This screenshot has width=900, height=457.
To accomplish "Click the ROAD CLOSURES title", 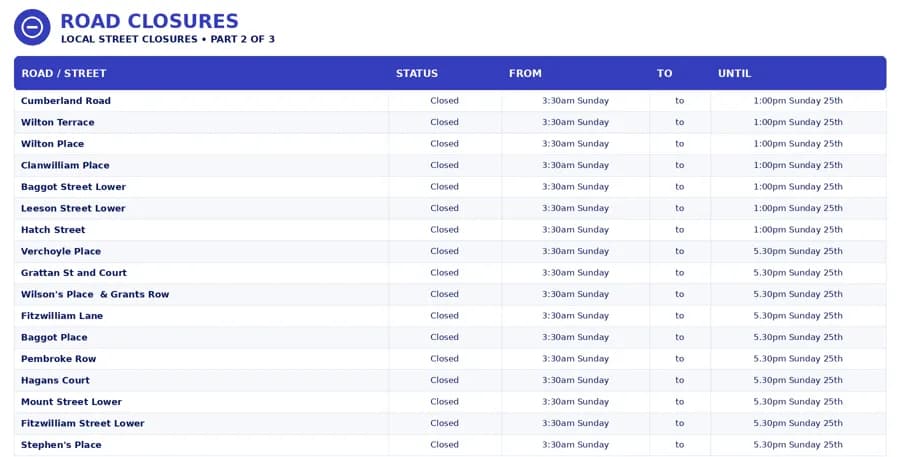I will 149,21.
